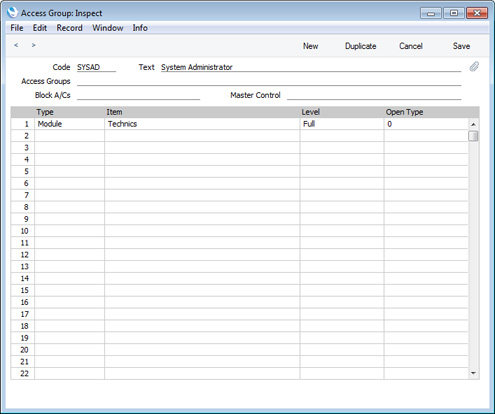
Task: Click the application logo in title bar
Action: (x=12, y=13)
